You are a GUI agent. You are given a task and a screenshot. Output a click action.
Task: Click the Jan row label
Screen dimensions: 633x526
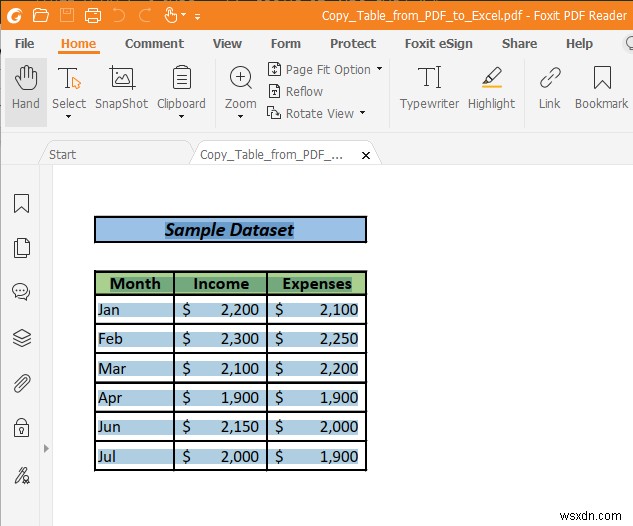tap(109, 310)
